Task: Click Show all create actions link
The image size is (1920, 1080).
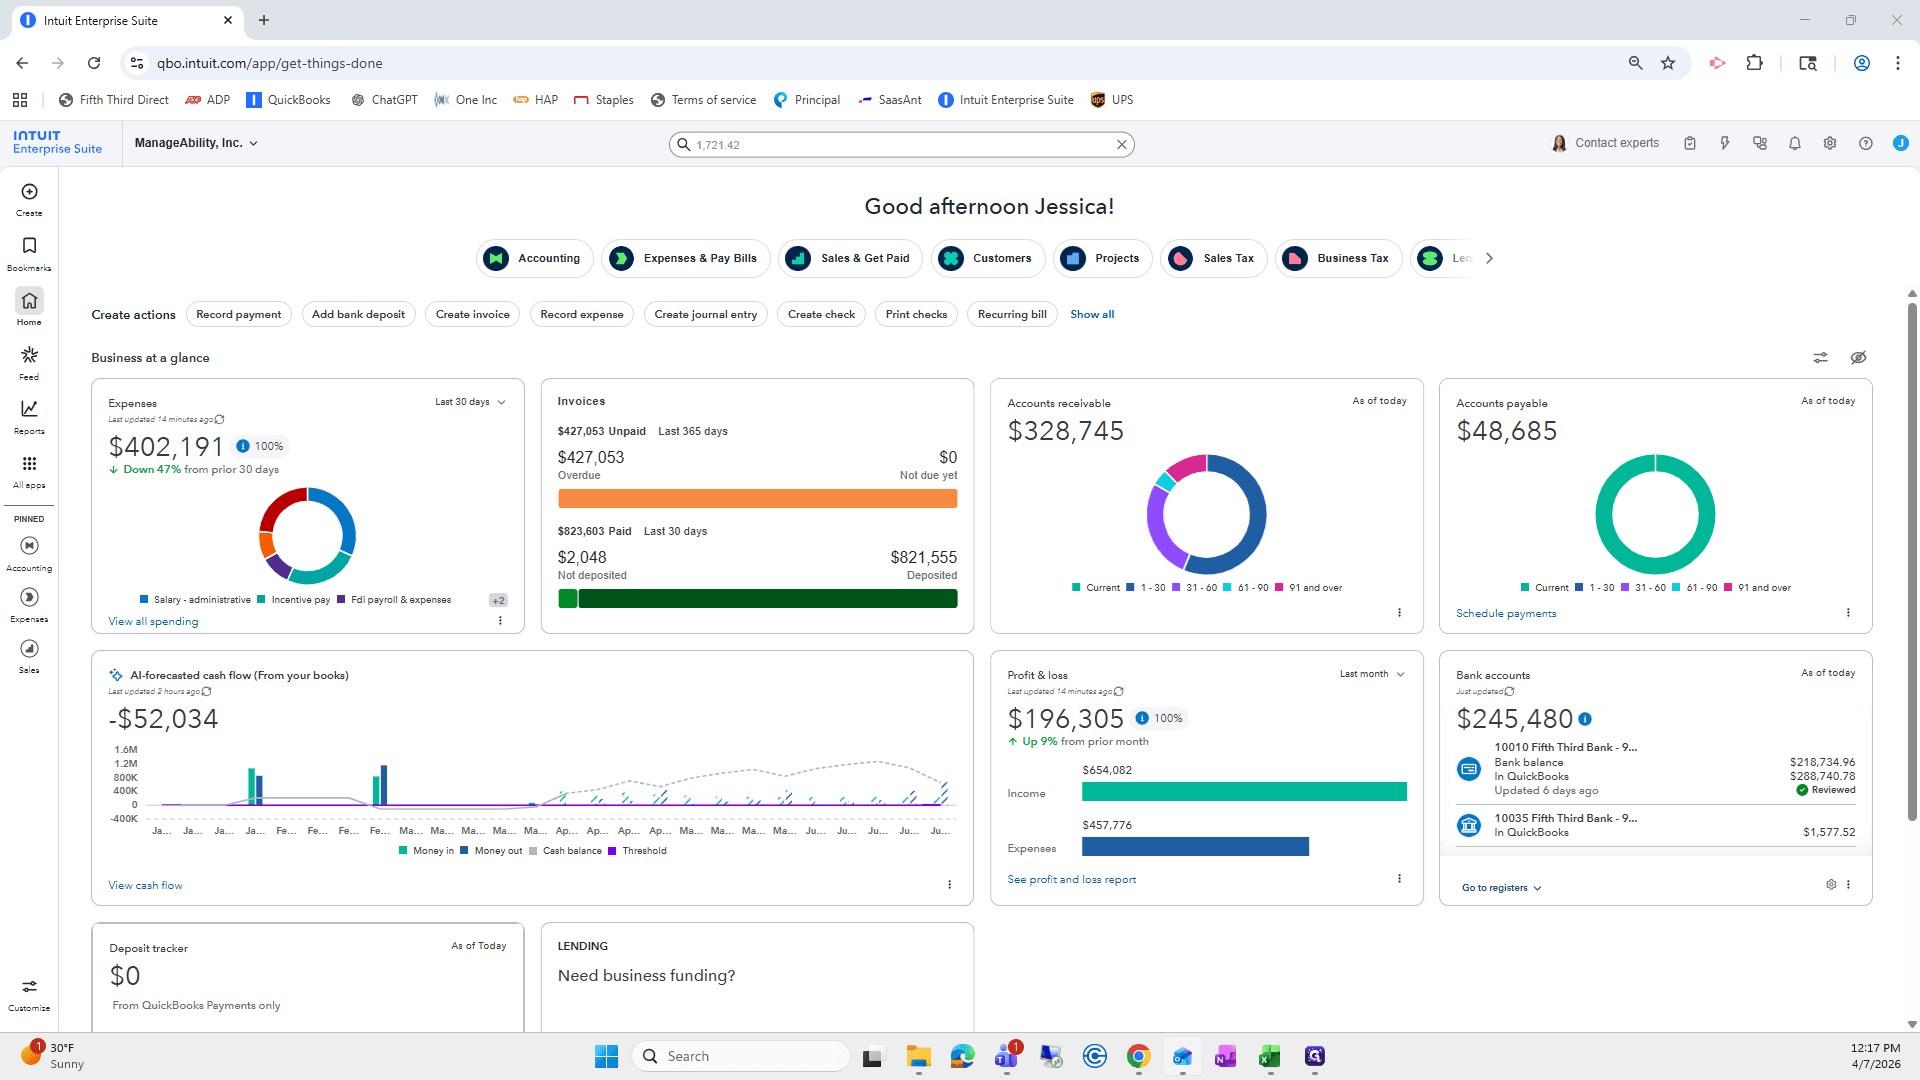Action: click(1092, 314)
